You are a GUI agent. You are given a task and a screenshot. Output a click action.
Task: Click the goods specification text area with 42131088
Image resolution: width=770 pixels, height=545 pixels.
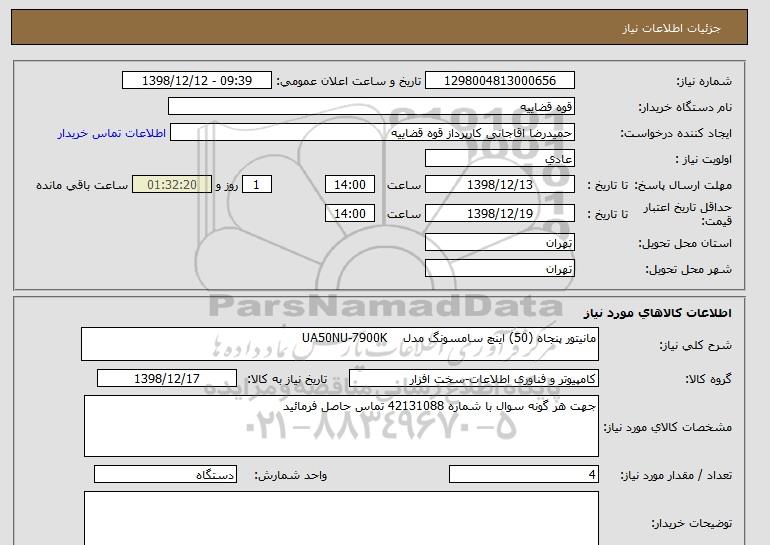341,426
